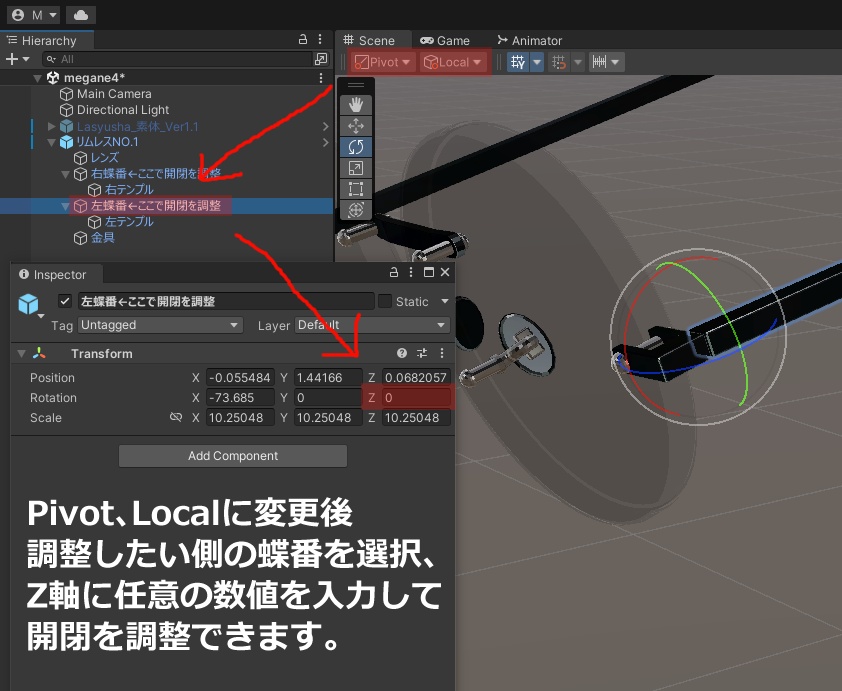Select the combined Transform tool
This screenshot has height=691, width=842.
coord(355,210)
